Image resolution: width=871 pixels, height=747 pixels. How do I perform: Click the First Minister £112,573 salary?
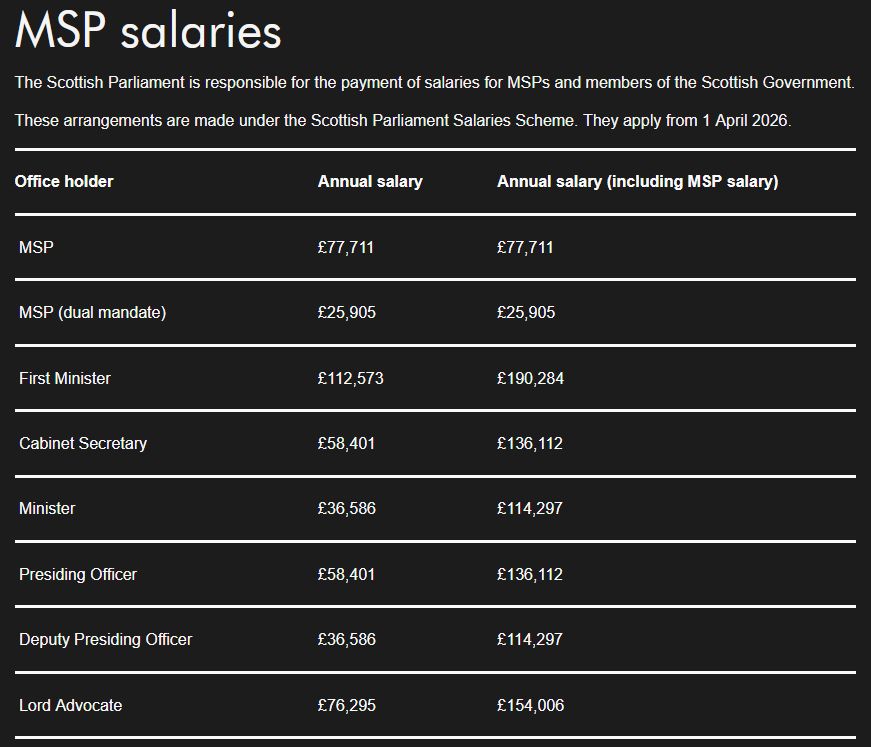351,378
